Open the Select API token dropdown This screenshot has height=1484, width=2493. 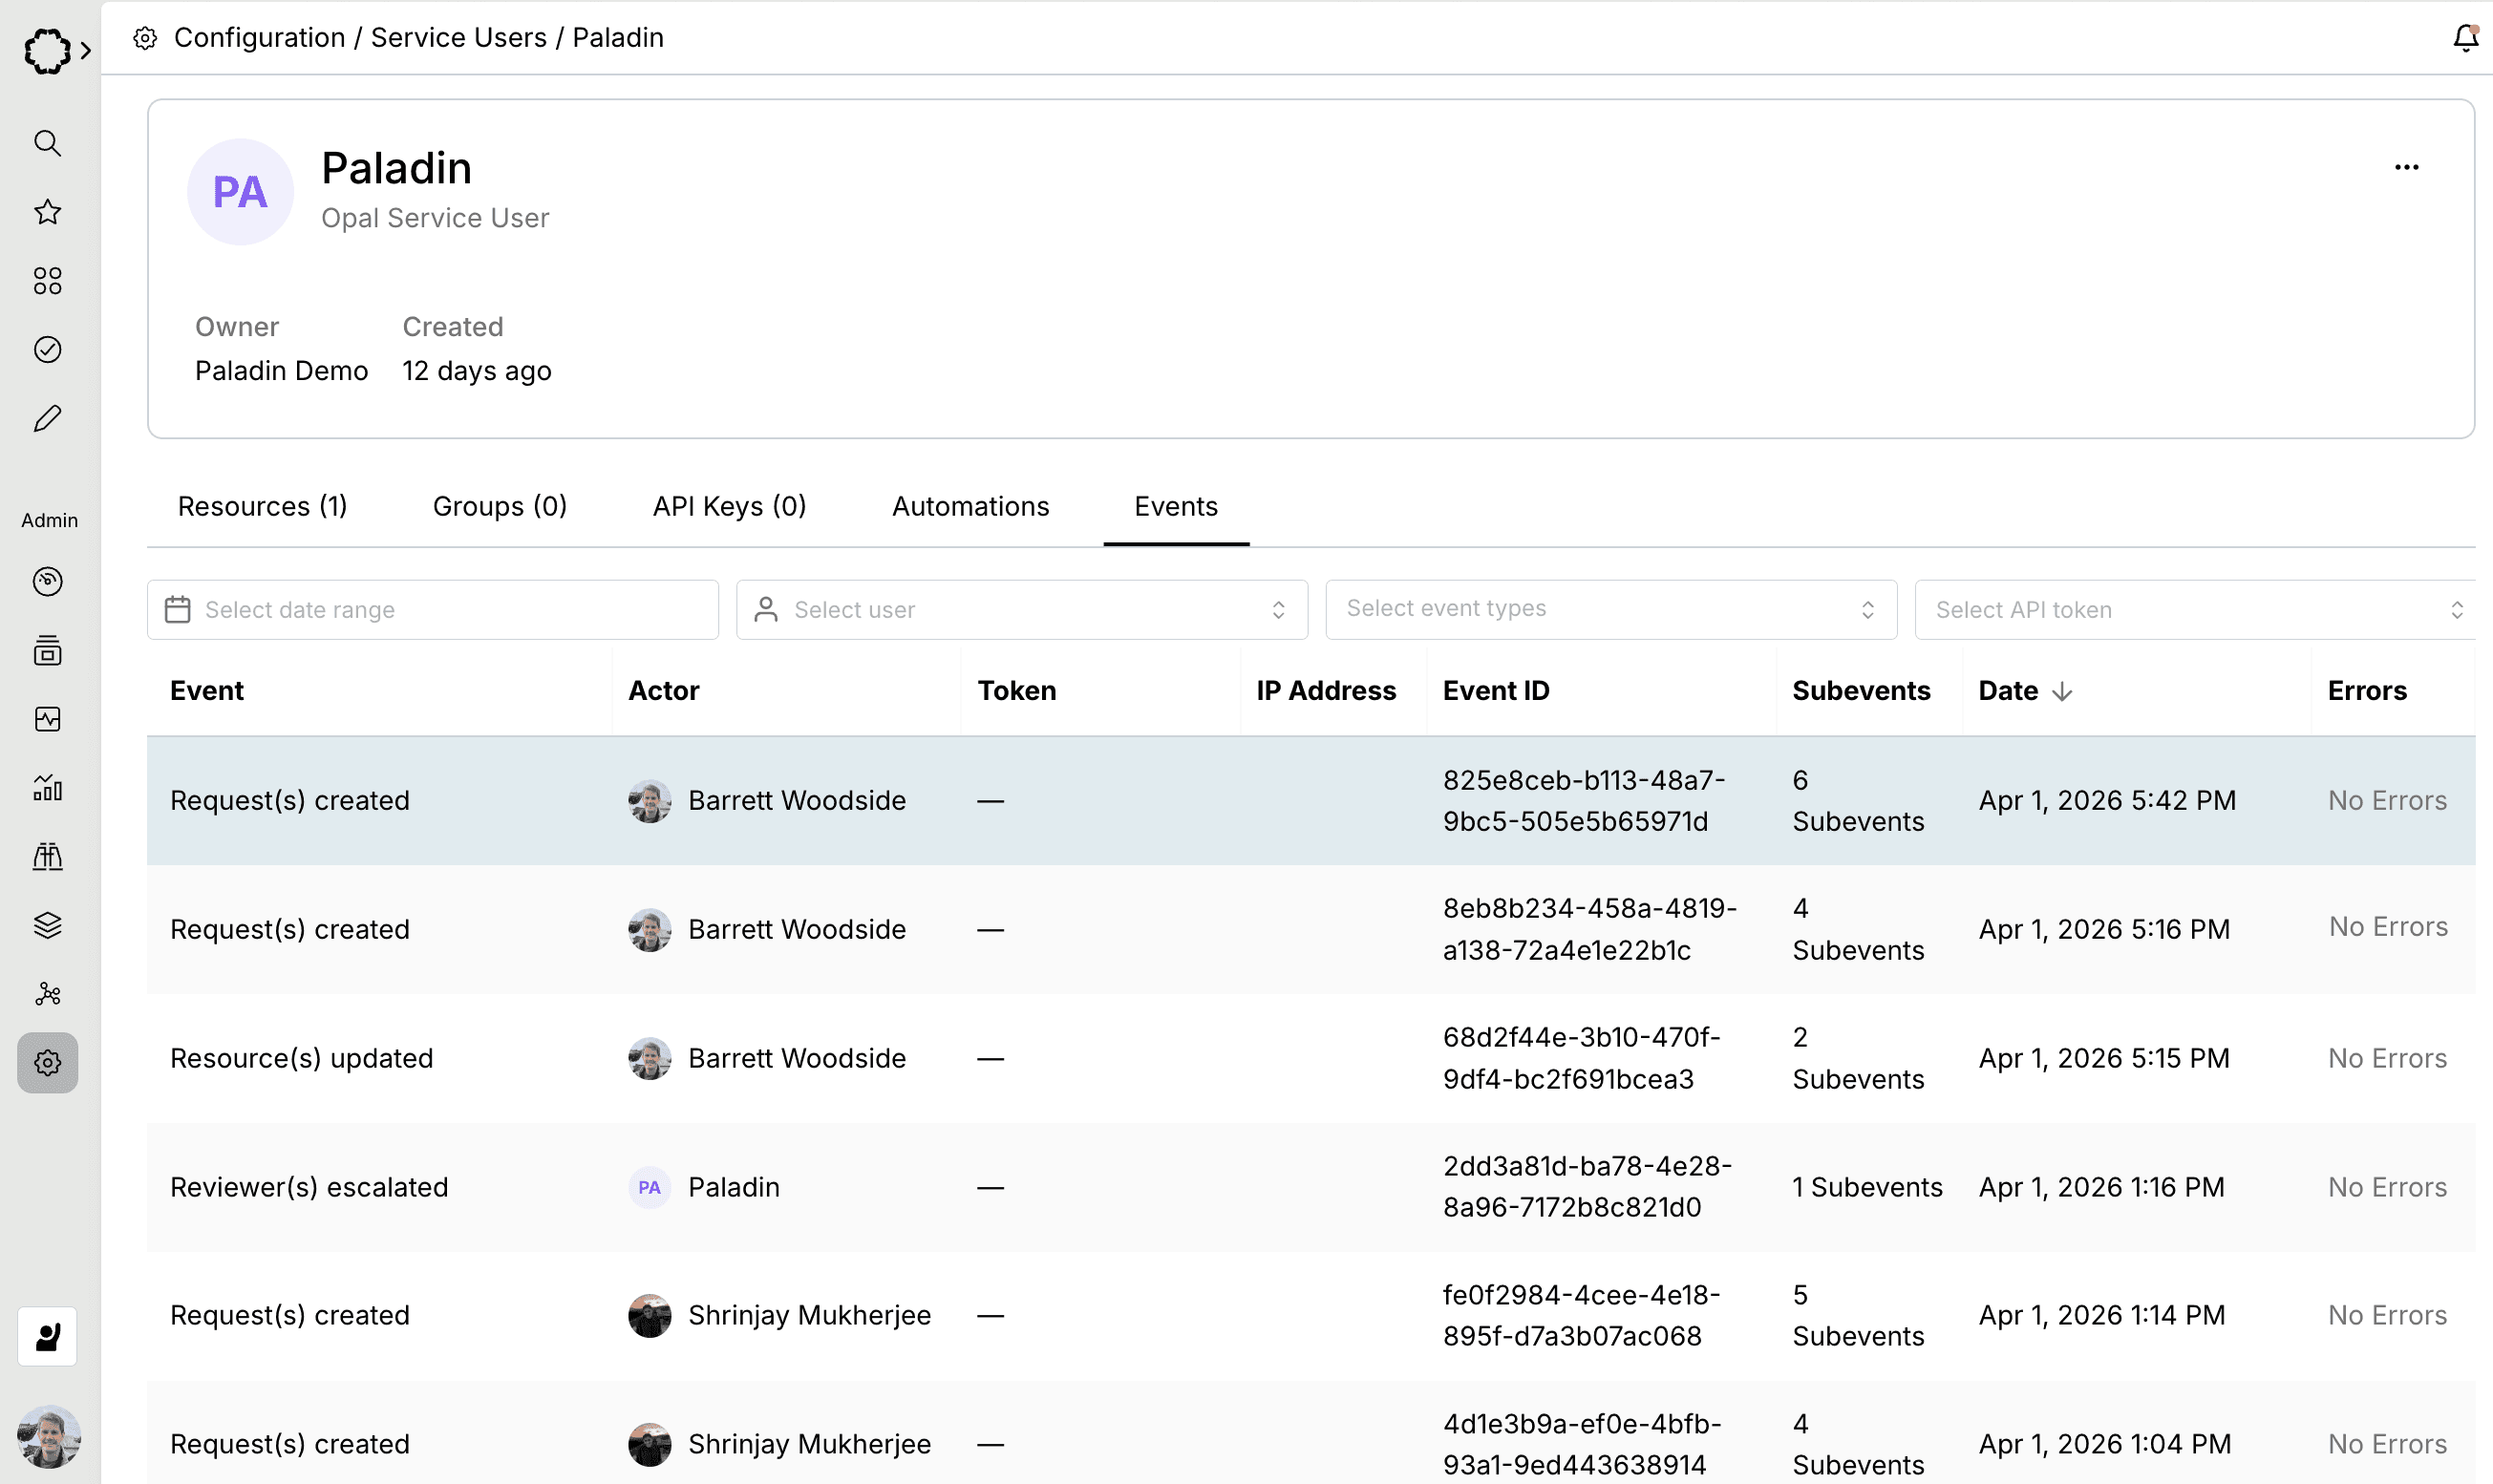click(x=2195, y=610)
